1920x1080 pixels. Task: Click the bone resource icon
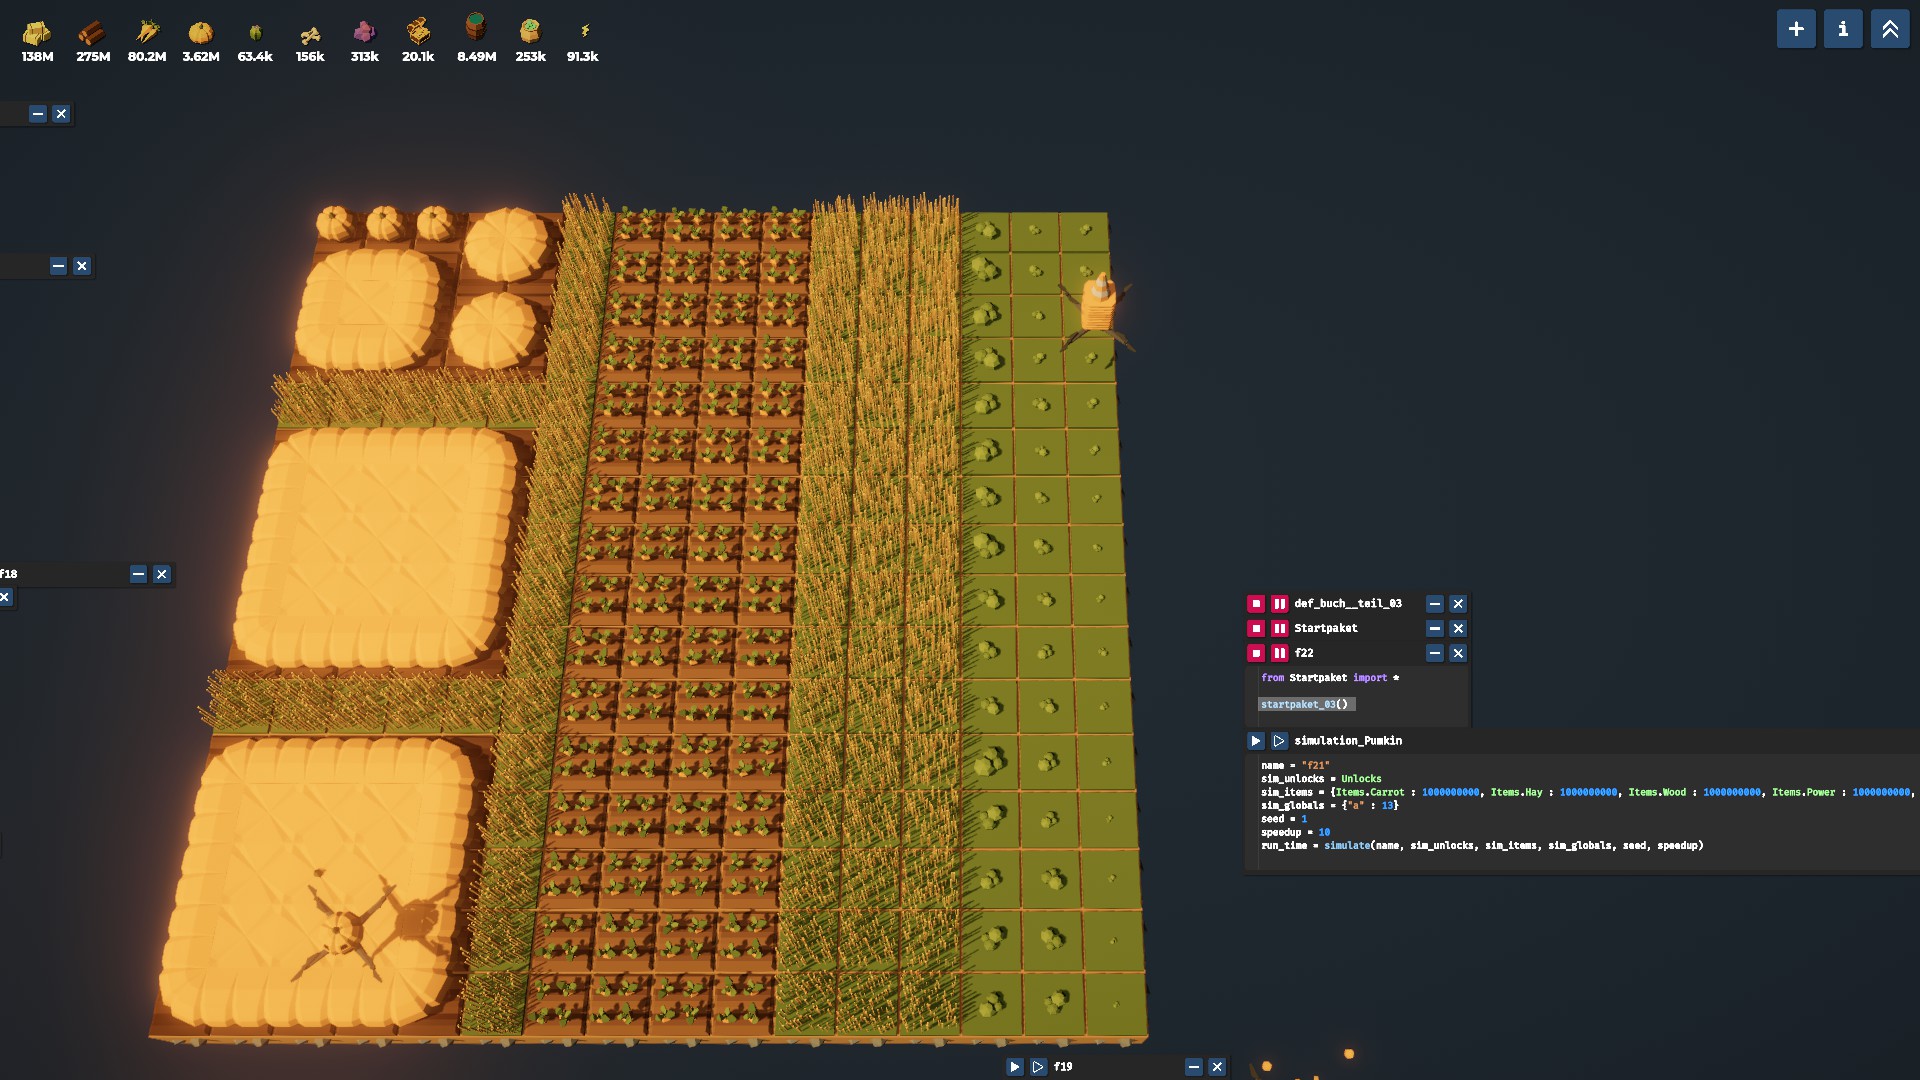pyautogui.click(x=310, y=34)
